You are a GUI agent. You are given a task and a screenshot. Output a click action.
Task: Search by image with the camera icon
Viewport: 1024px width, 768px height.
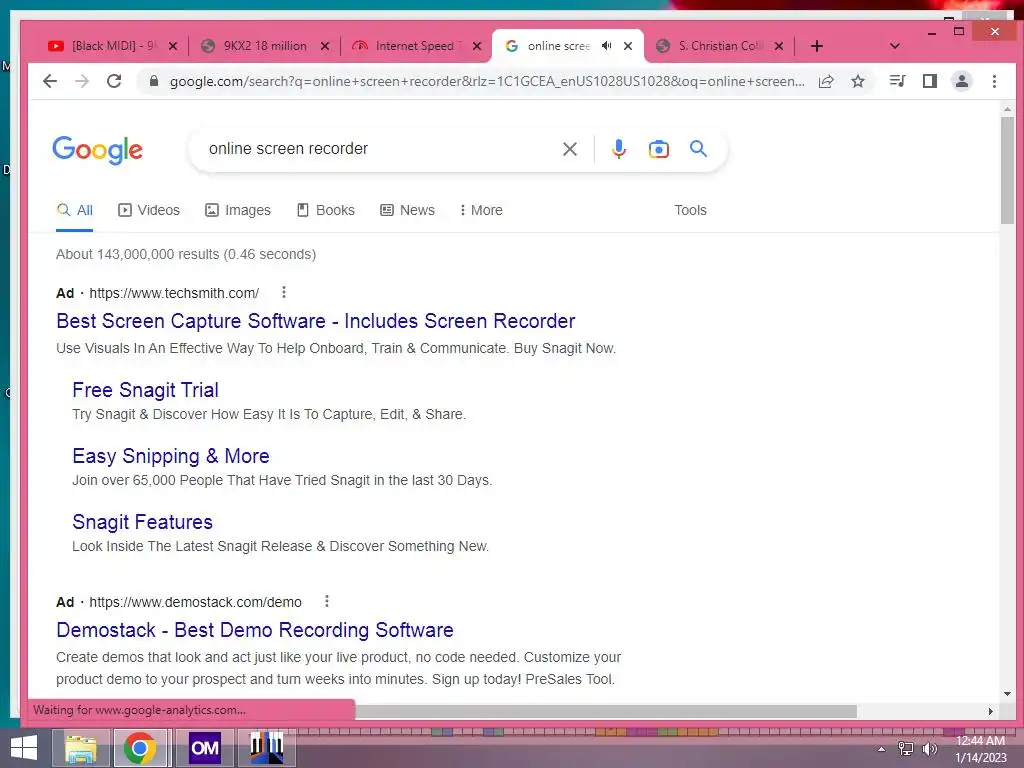(x=658, y=149)
